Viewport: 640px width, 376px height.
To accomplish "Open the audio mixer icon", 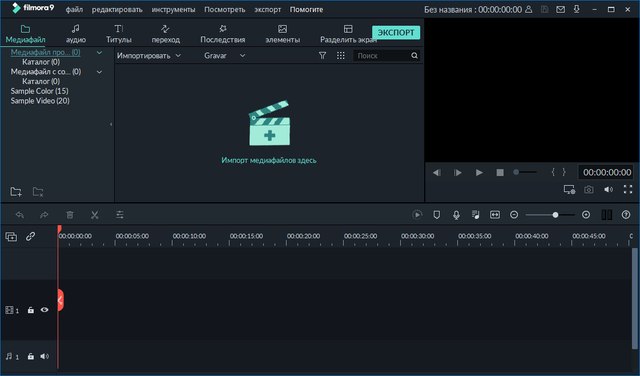I will tap(476, 215).
